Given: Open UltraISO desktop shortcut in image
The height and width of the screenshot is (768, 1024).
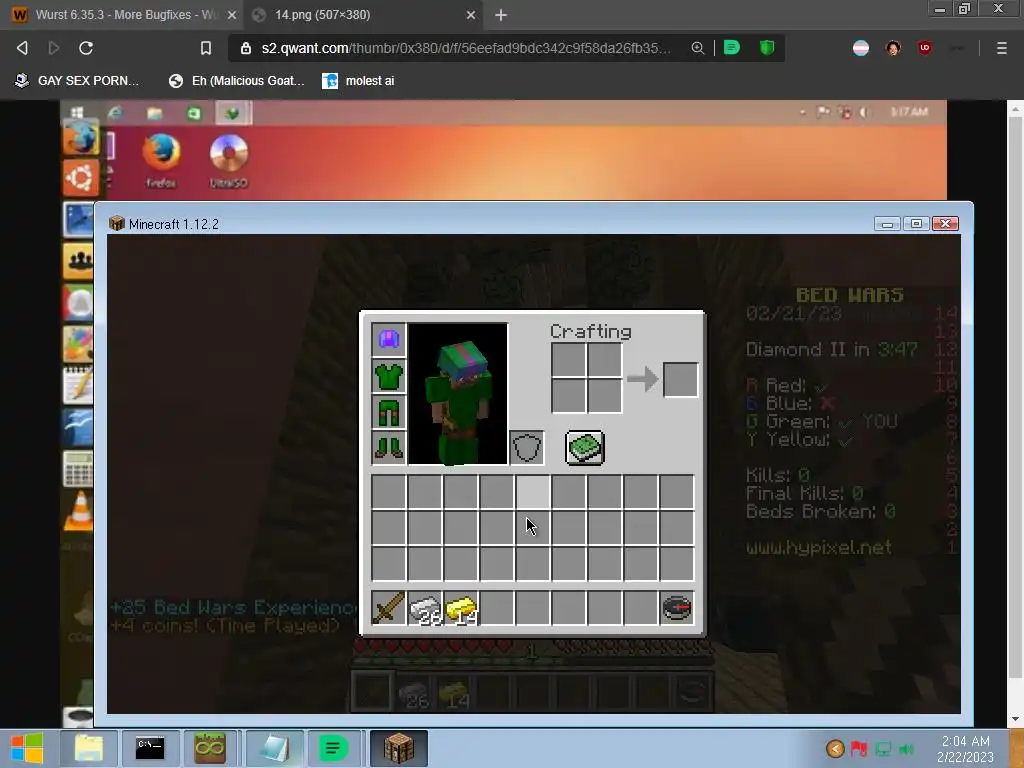Looking at the screenshot, I should tap(229, 160).
